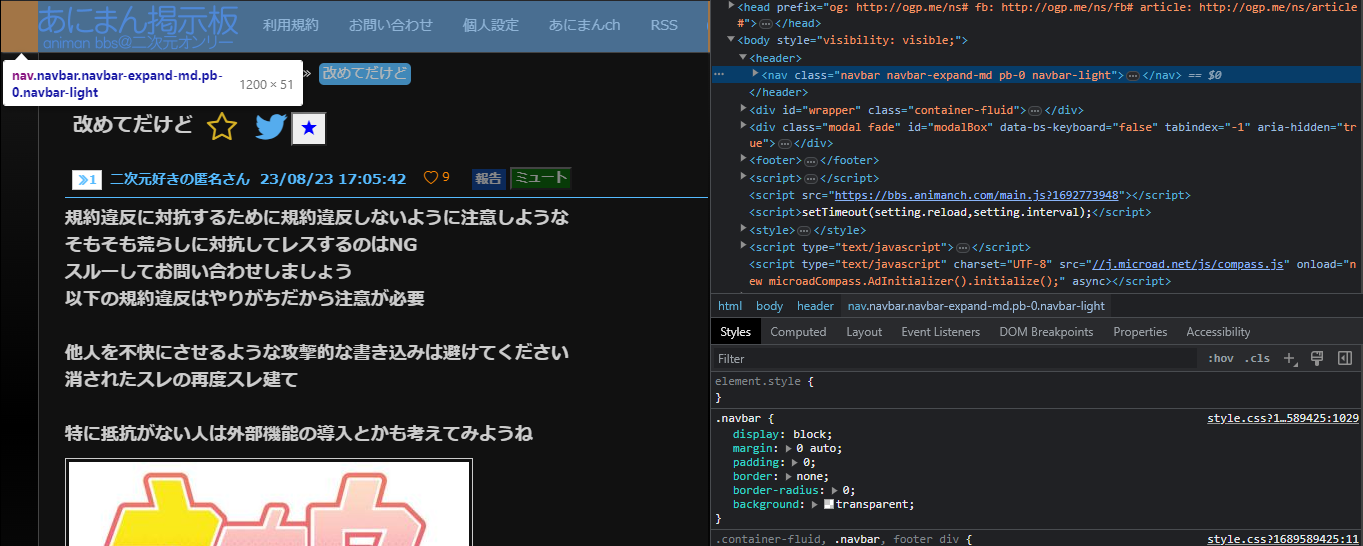
Task: Toggle the computed styles sidebar icon
Action: tap(1345, 358)
